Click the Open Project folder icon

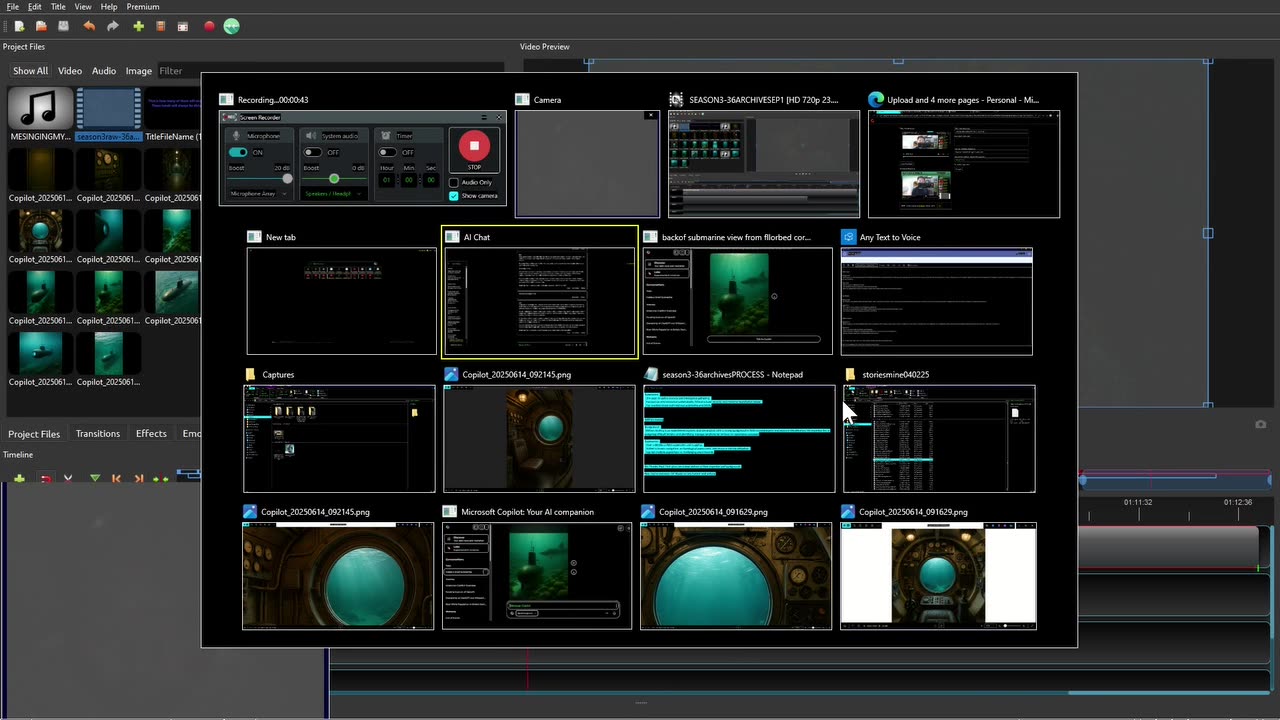click(41, 26)
